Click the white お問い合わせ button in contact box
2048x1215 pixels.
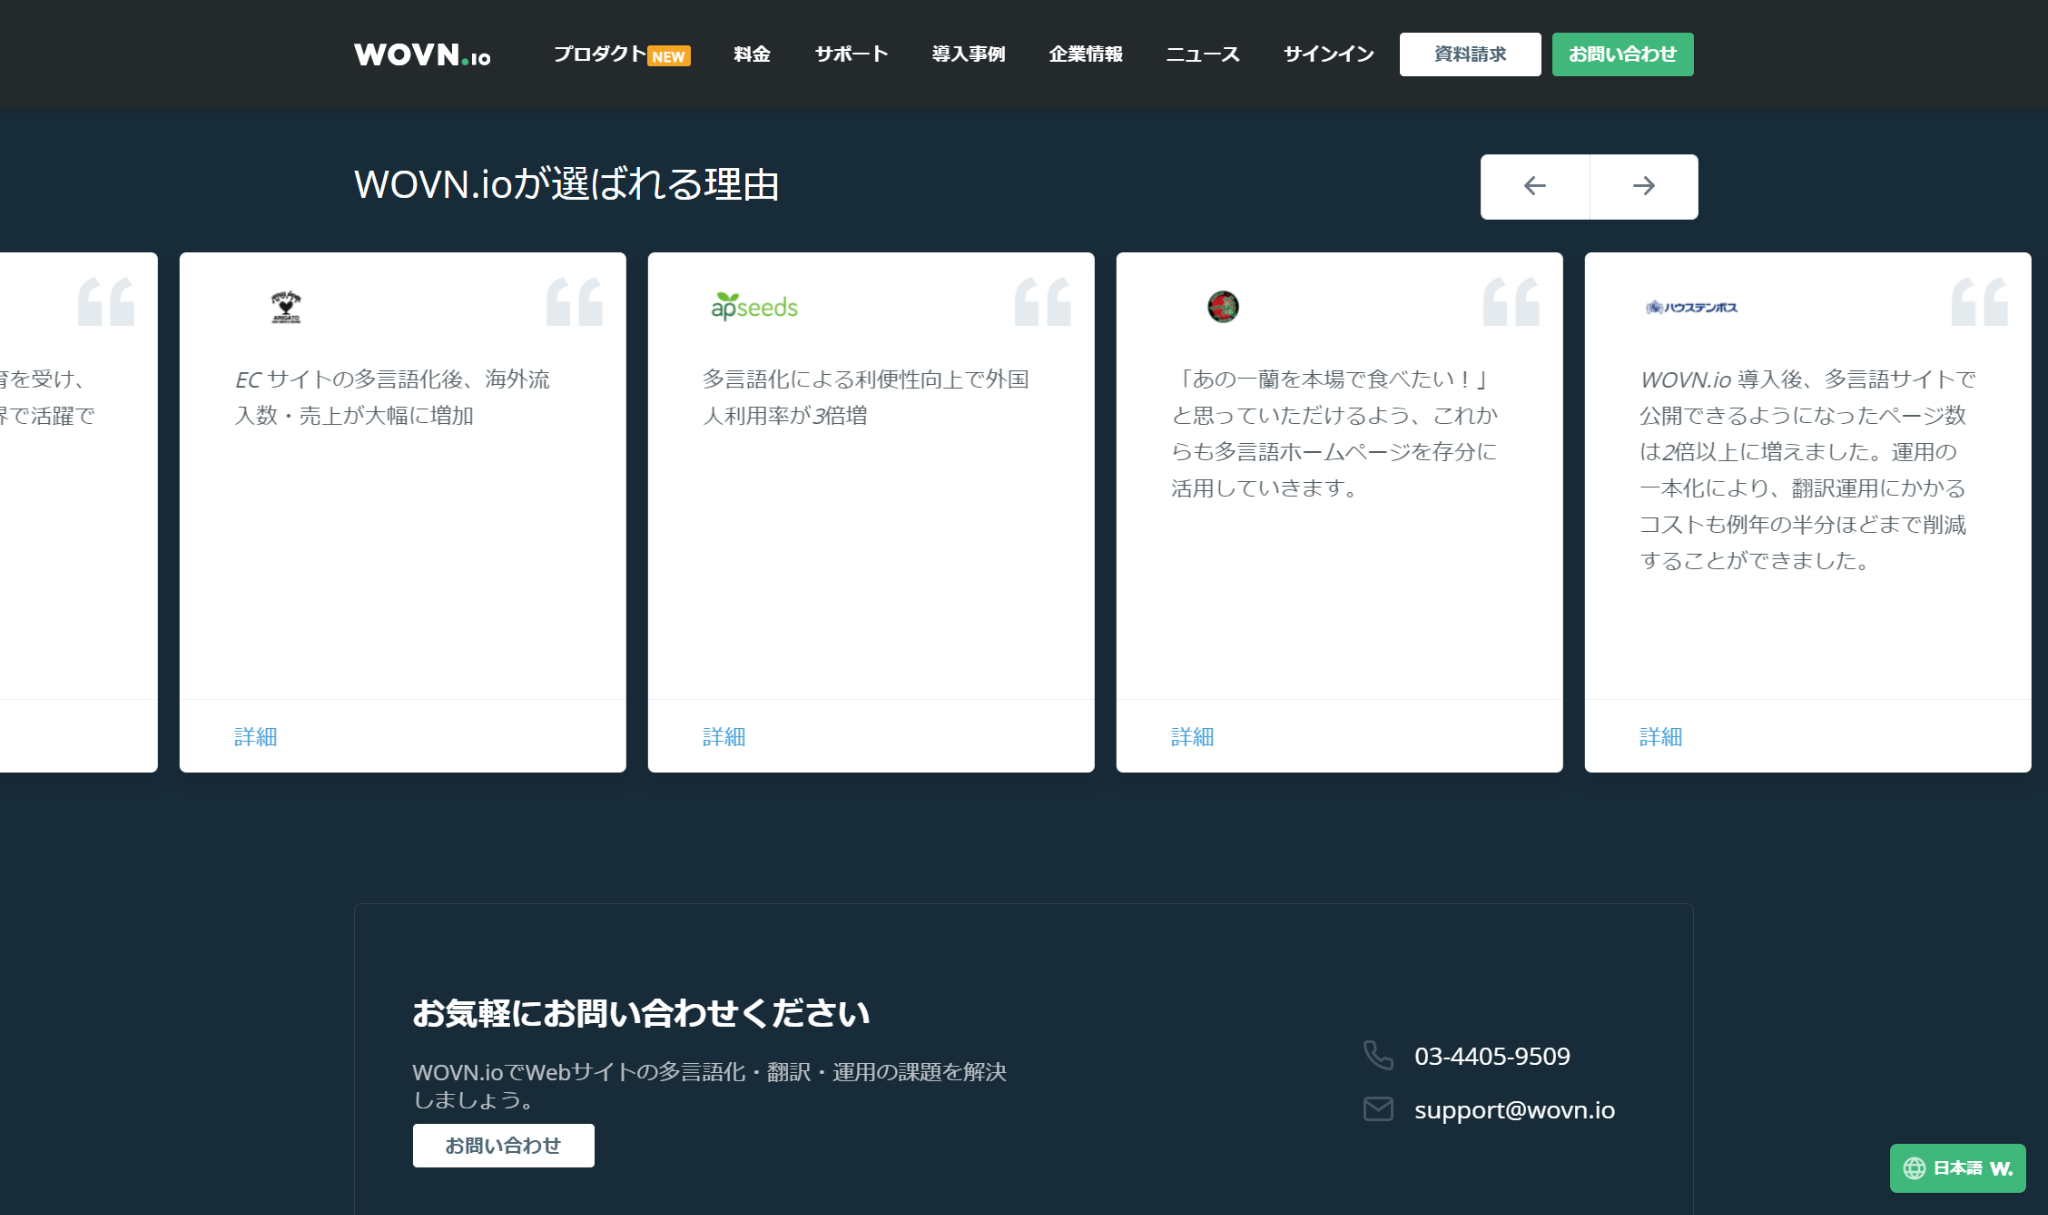pyautogui.click(x=503, y=1145)
